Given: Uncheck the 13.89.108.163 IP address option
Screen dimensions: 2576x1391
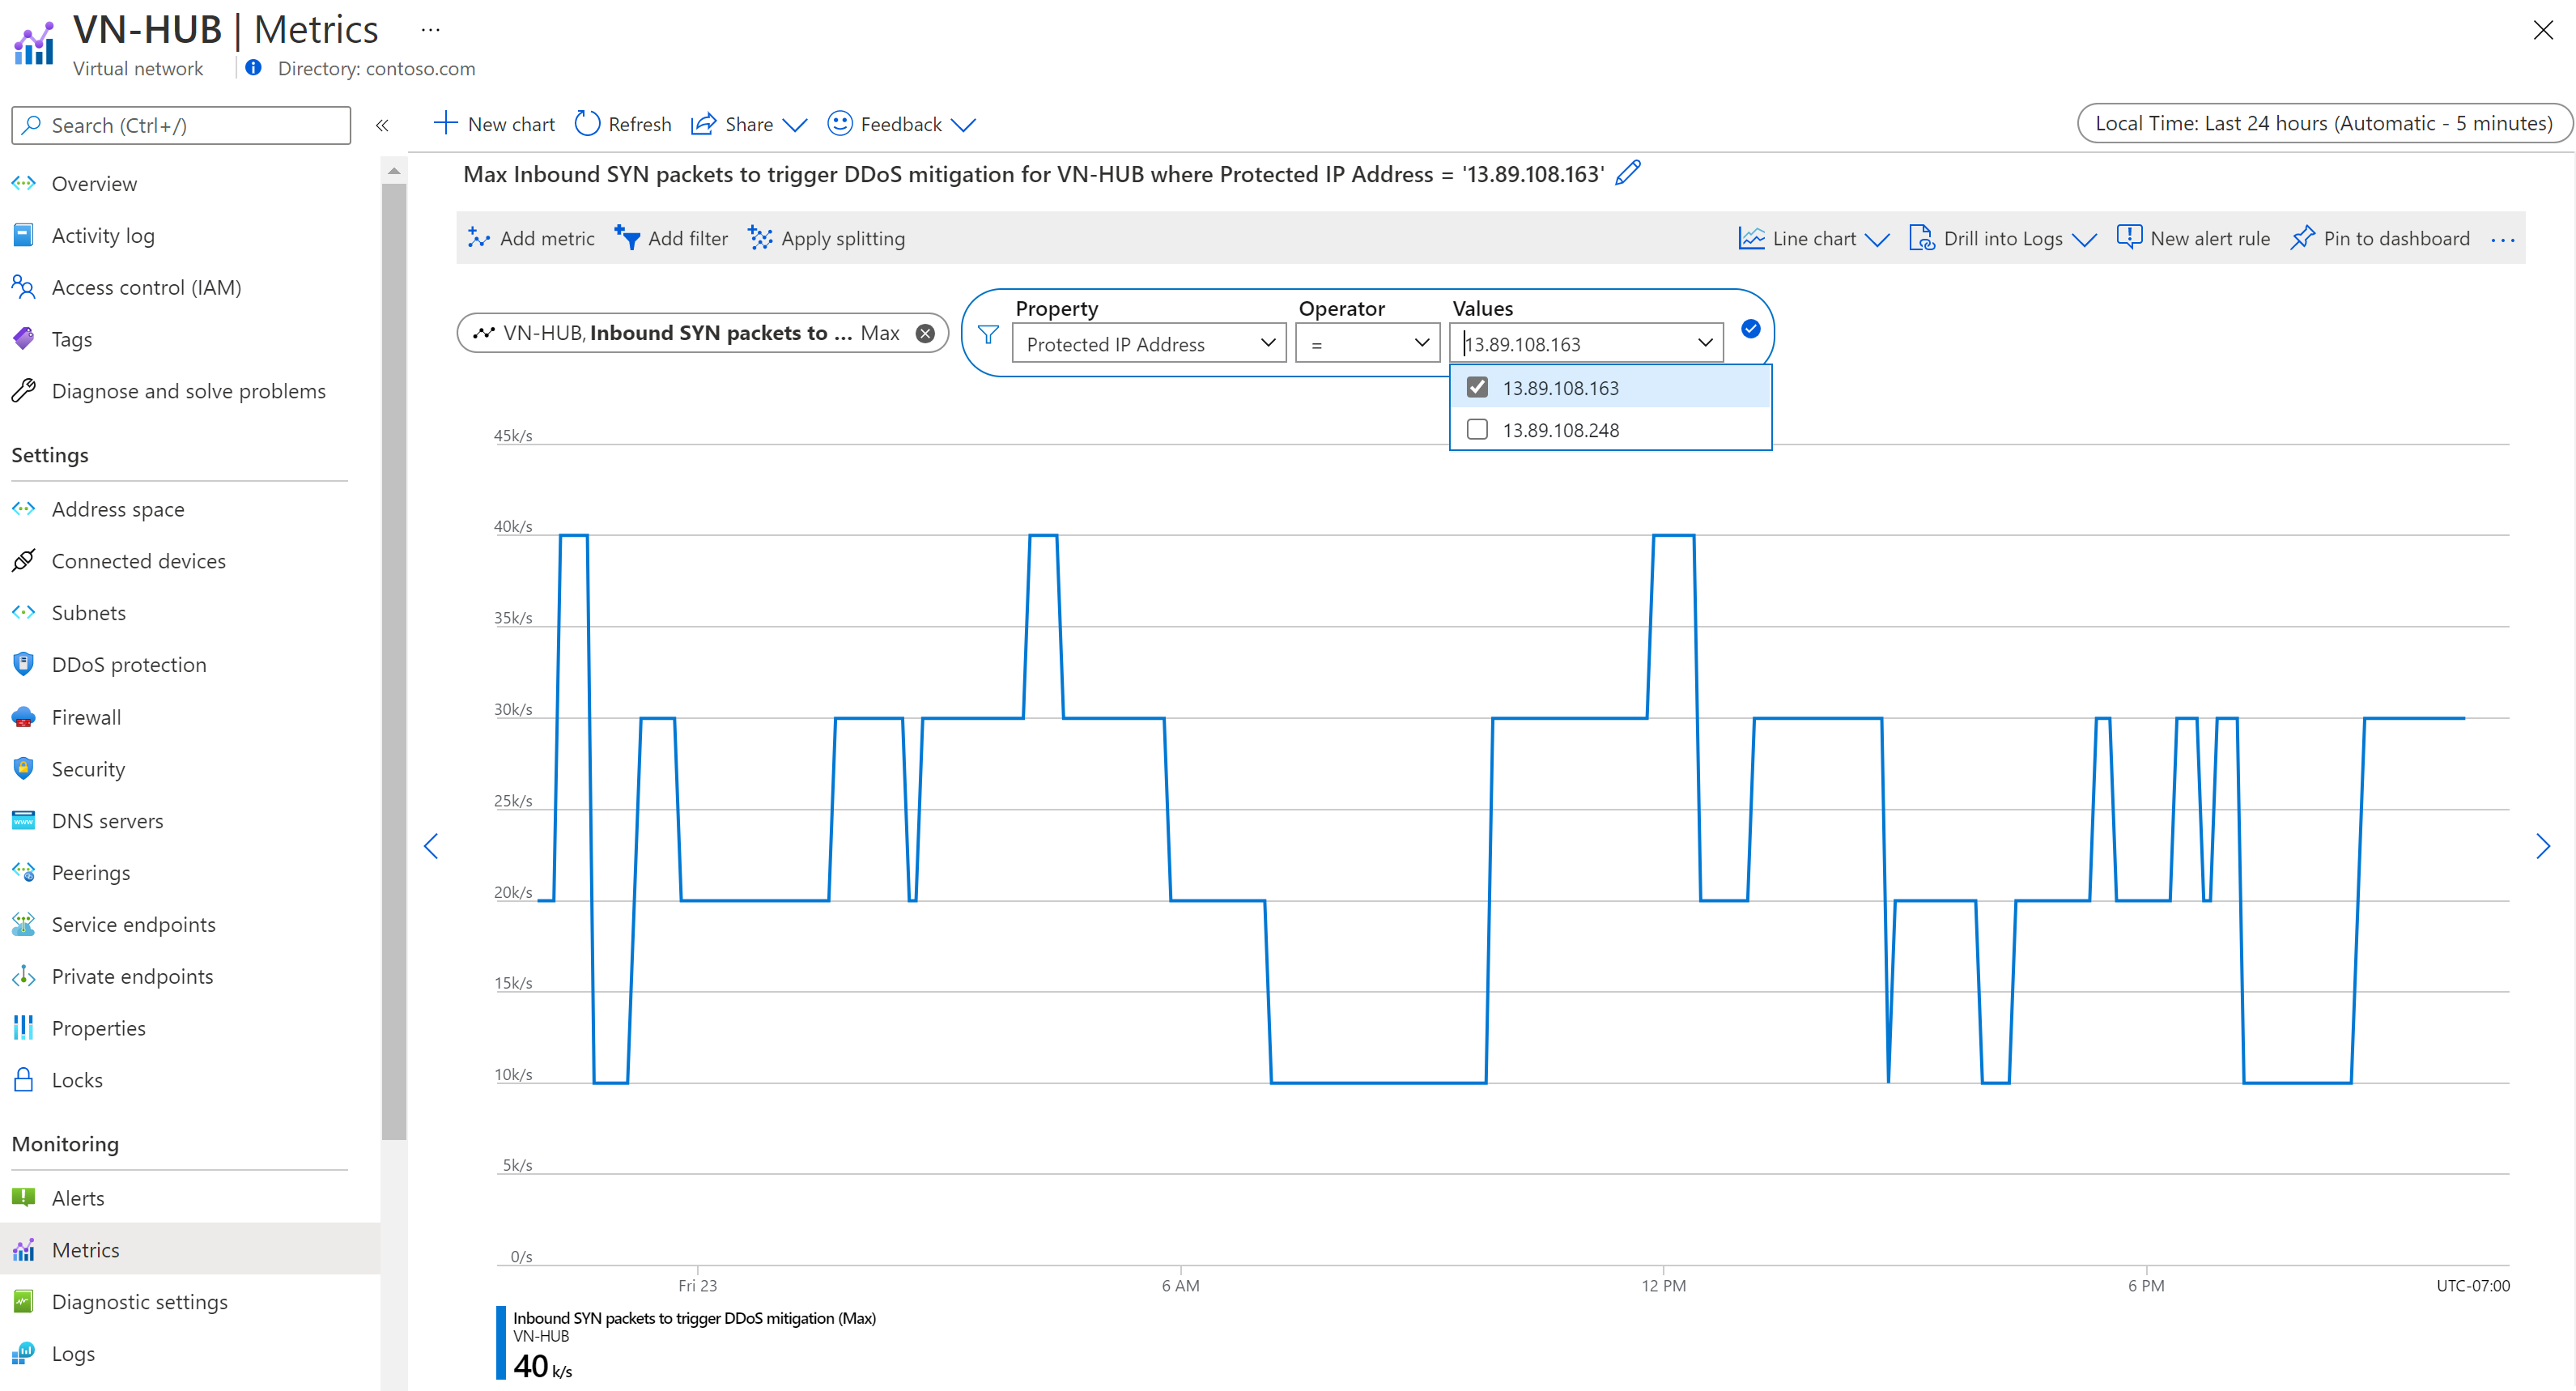Looking at the screenshot, I should point(1477,387).
